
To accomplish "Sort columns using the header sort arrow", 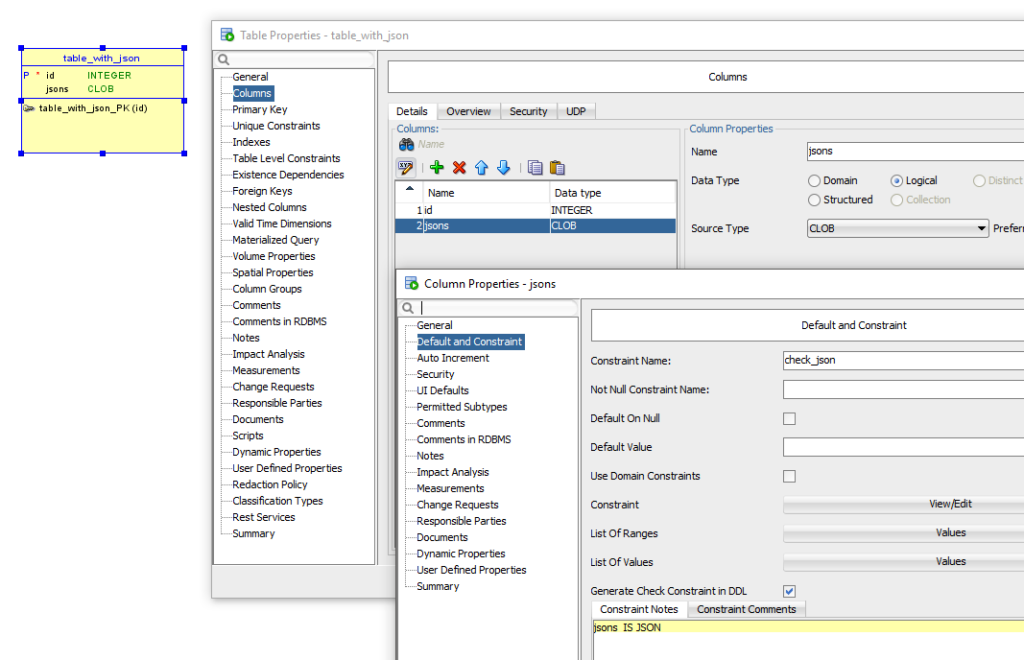I will pos(409,190).
